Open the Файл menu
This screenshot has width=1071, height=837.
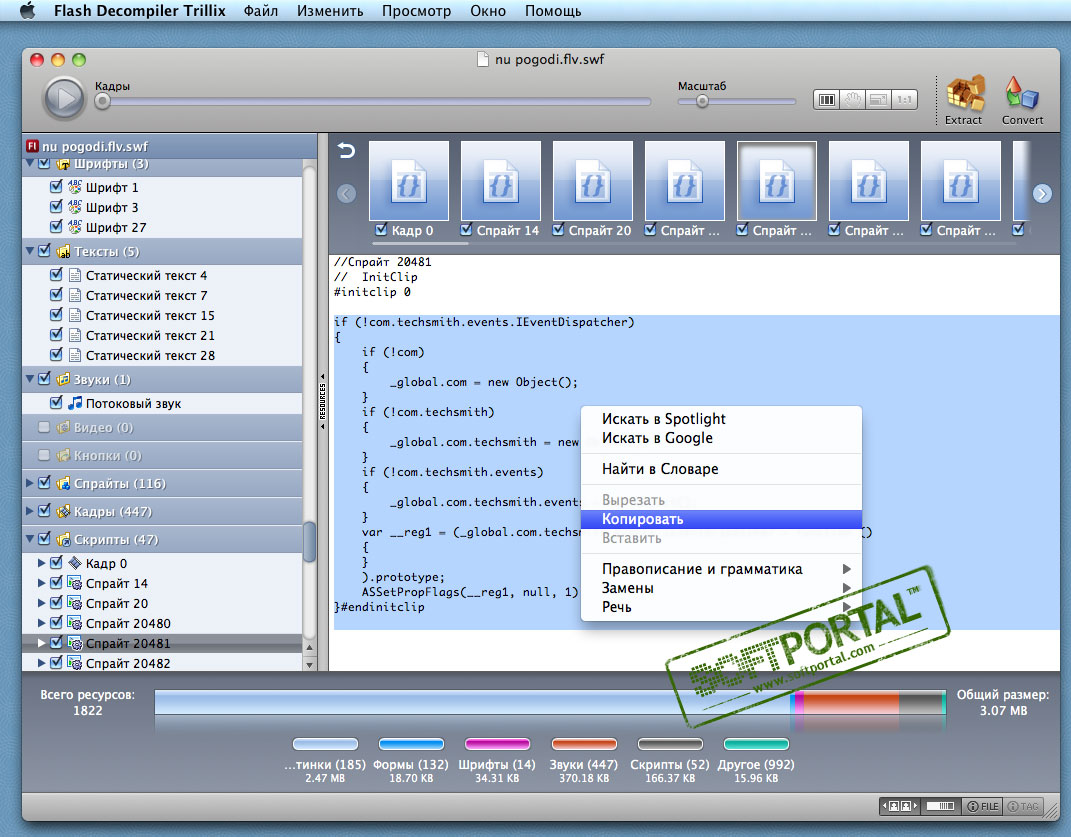pyautogui.click(x=261, y=11)
